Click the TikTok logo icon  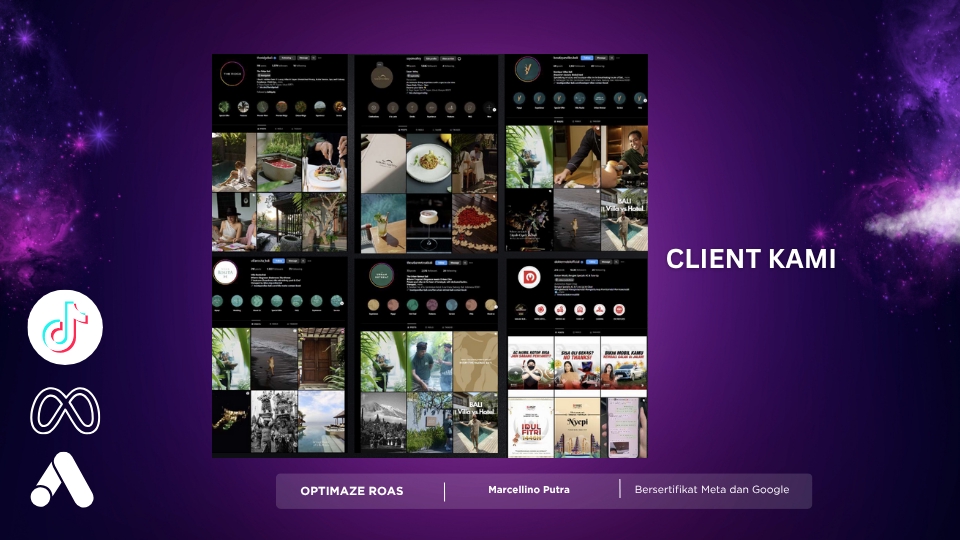65,327
